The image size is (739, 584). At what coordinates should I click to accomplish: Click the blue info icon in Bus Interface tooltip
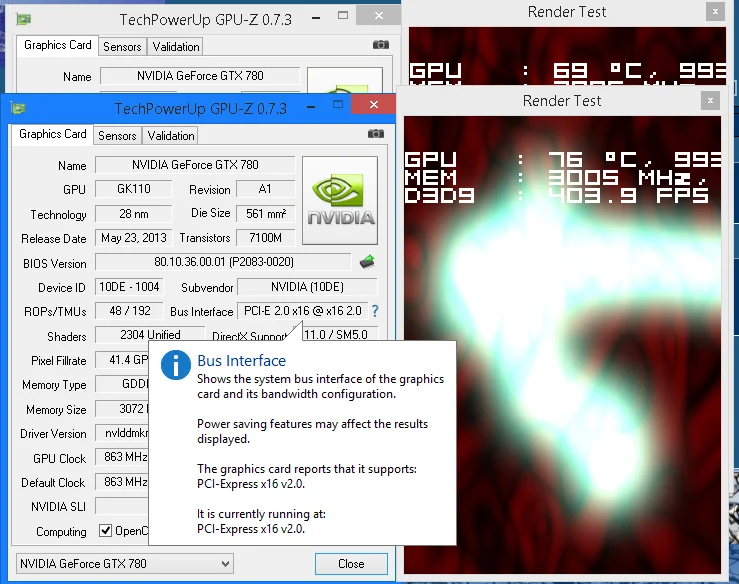[x=175, y=364]
